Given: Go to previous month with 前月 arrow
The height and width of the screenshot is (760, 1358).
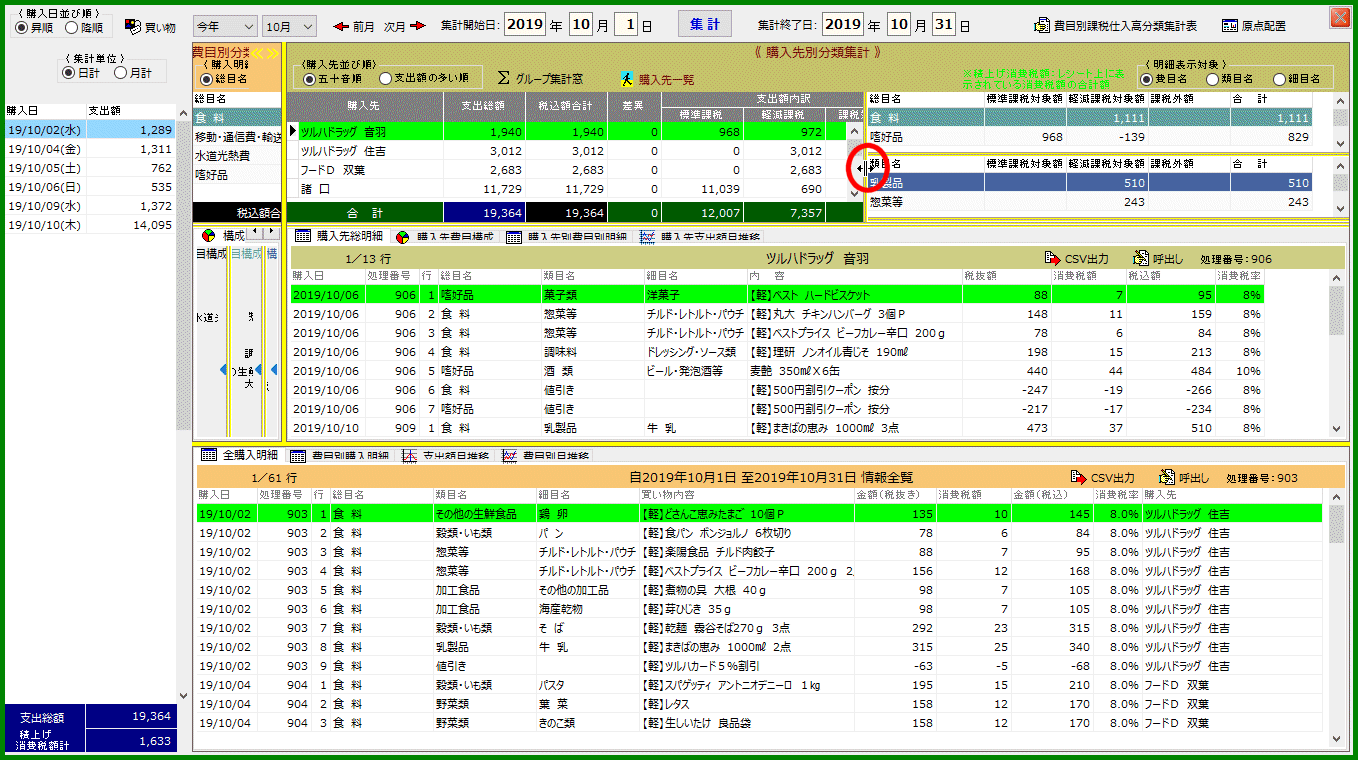Looking at the screenshot, I should pyautogui.click(x=354, y=26).
